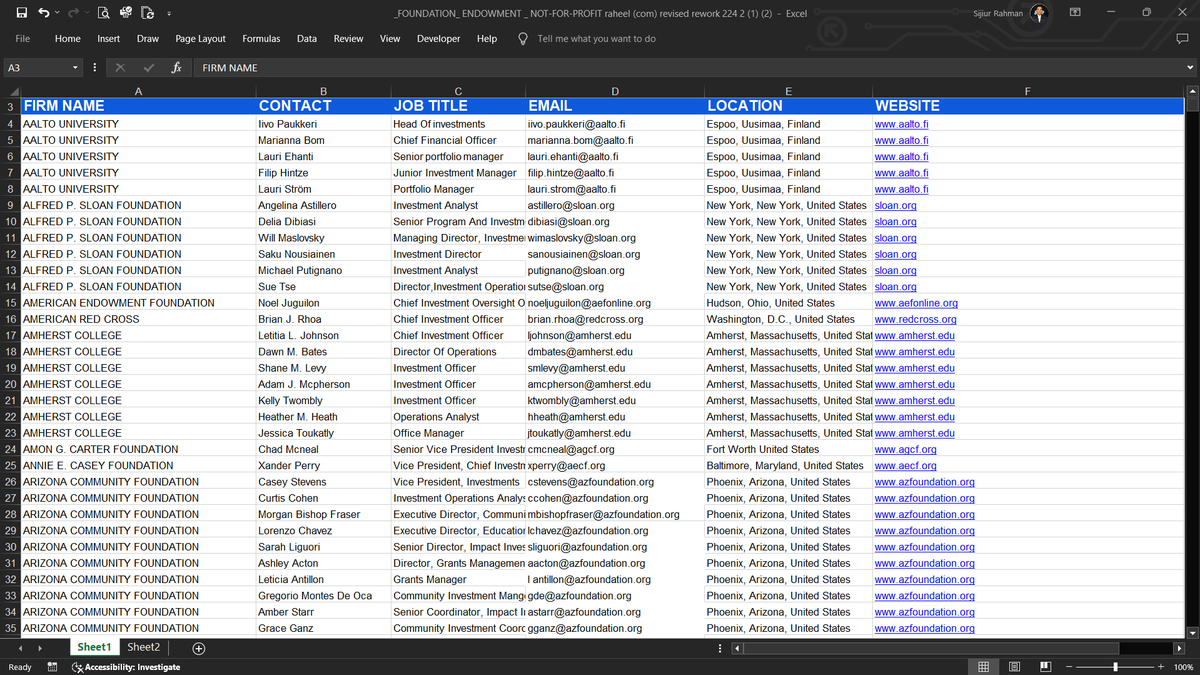This screenshot has width=1200, height=675.
Task: Open the Undo history dropdown arrow
Action: (x=57, y=13)
